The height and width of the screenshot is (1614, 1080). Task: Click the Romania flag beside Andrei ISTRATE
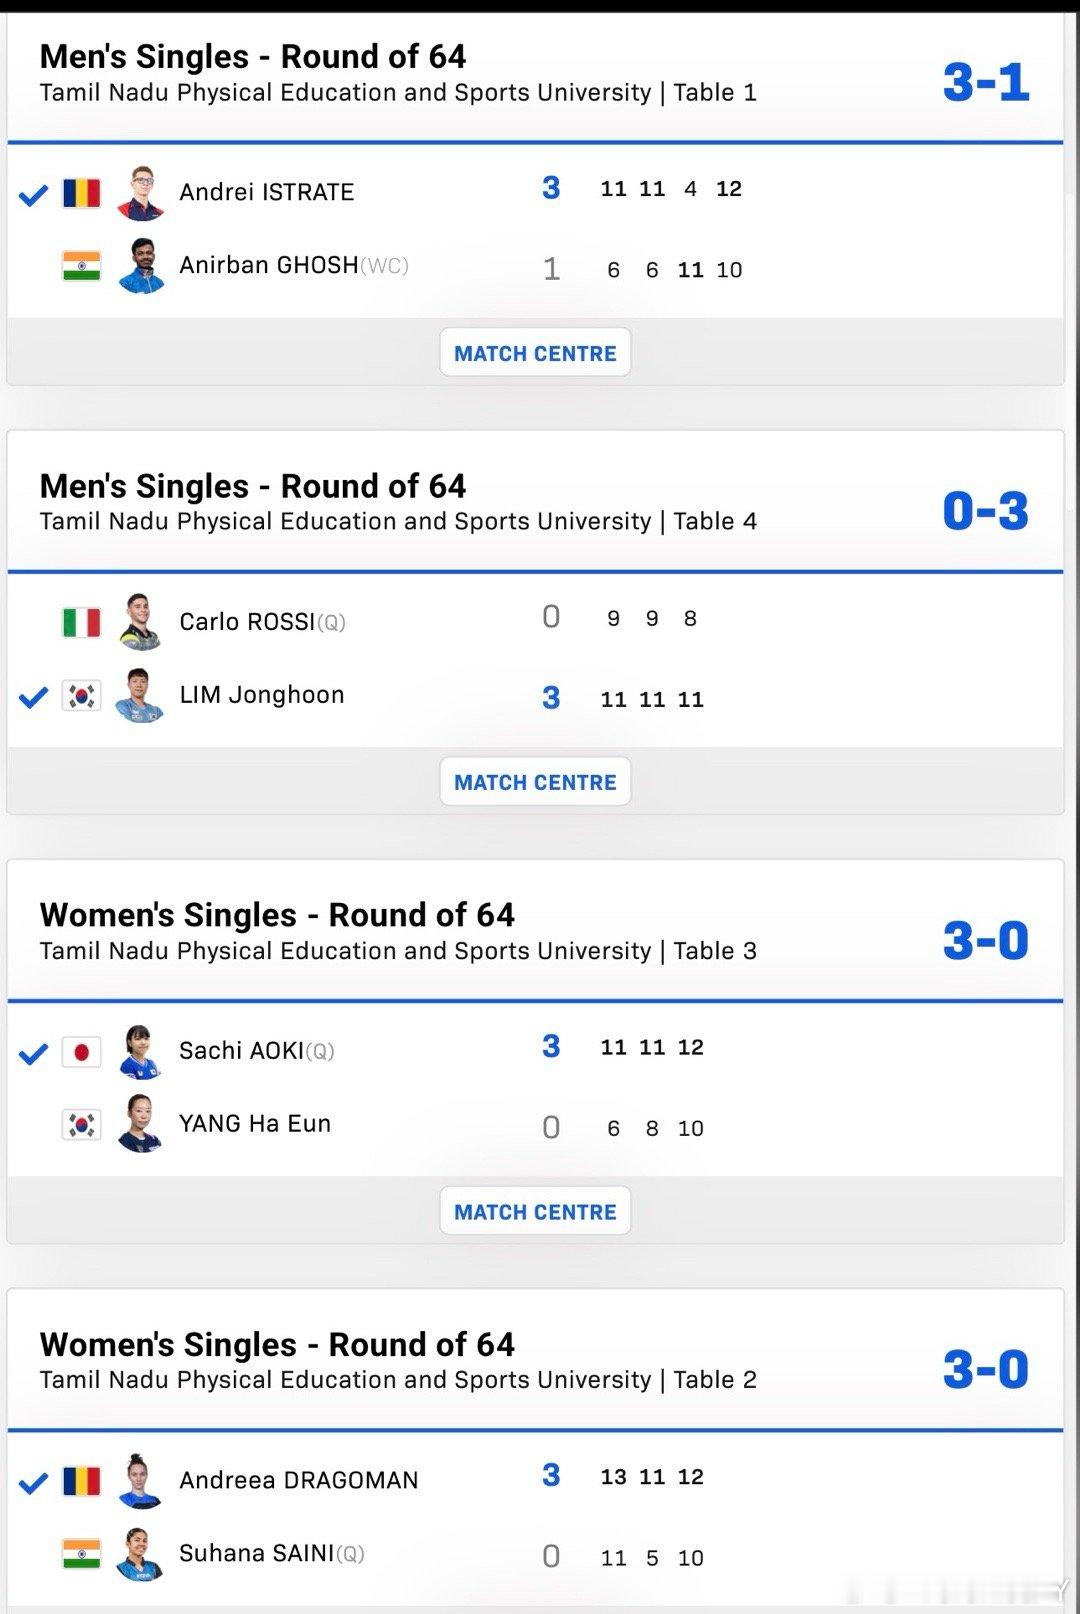pyautogui.click(x=81, y=192)
